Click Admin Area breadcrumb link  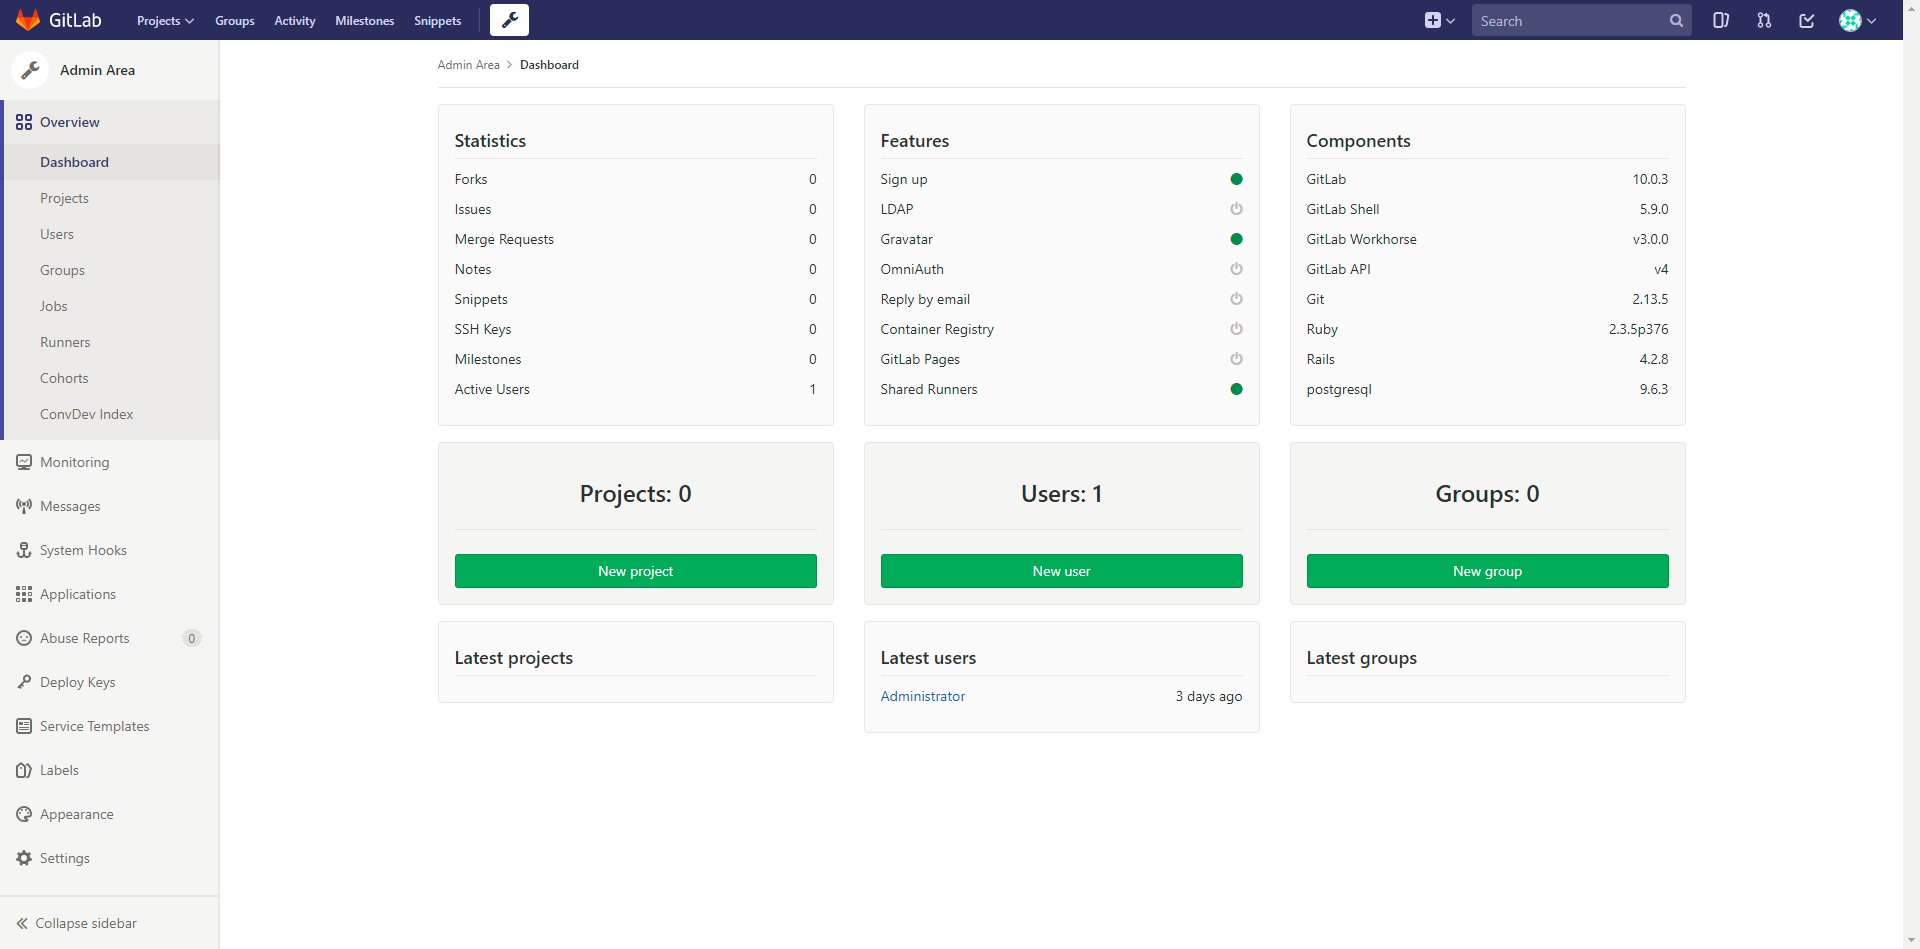click(468, 65)
